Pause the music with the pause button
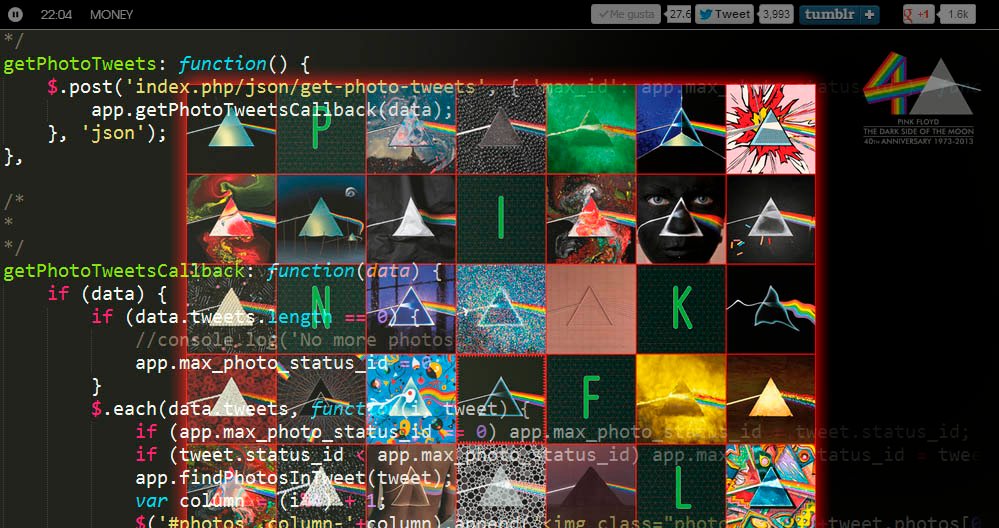 16,14
